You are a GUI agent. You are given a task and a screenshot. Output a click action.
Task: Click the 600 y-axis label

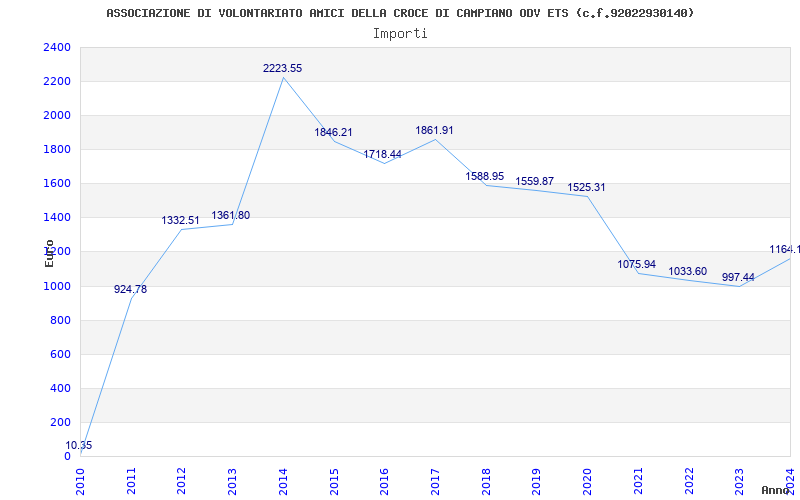coord(60,355)
